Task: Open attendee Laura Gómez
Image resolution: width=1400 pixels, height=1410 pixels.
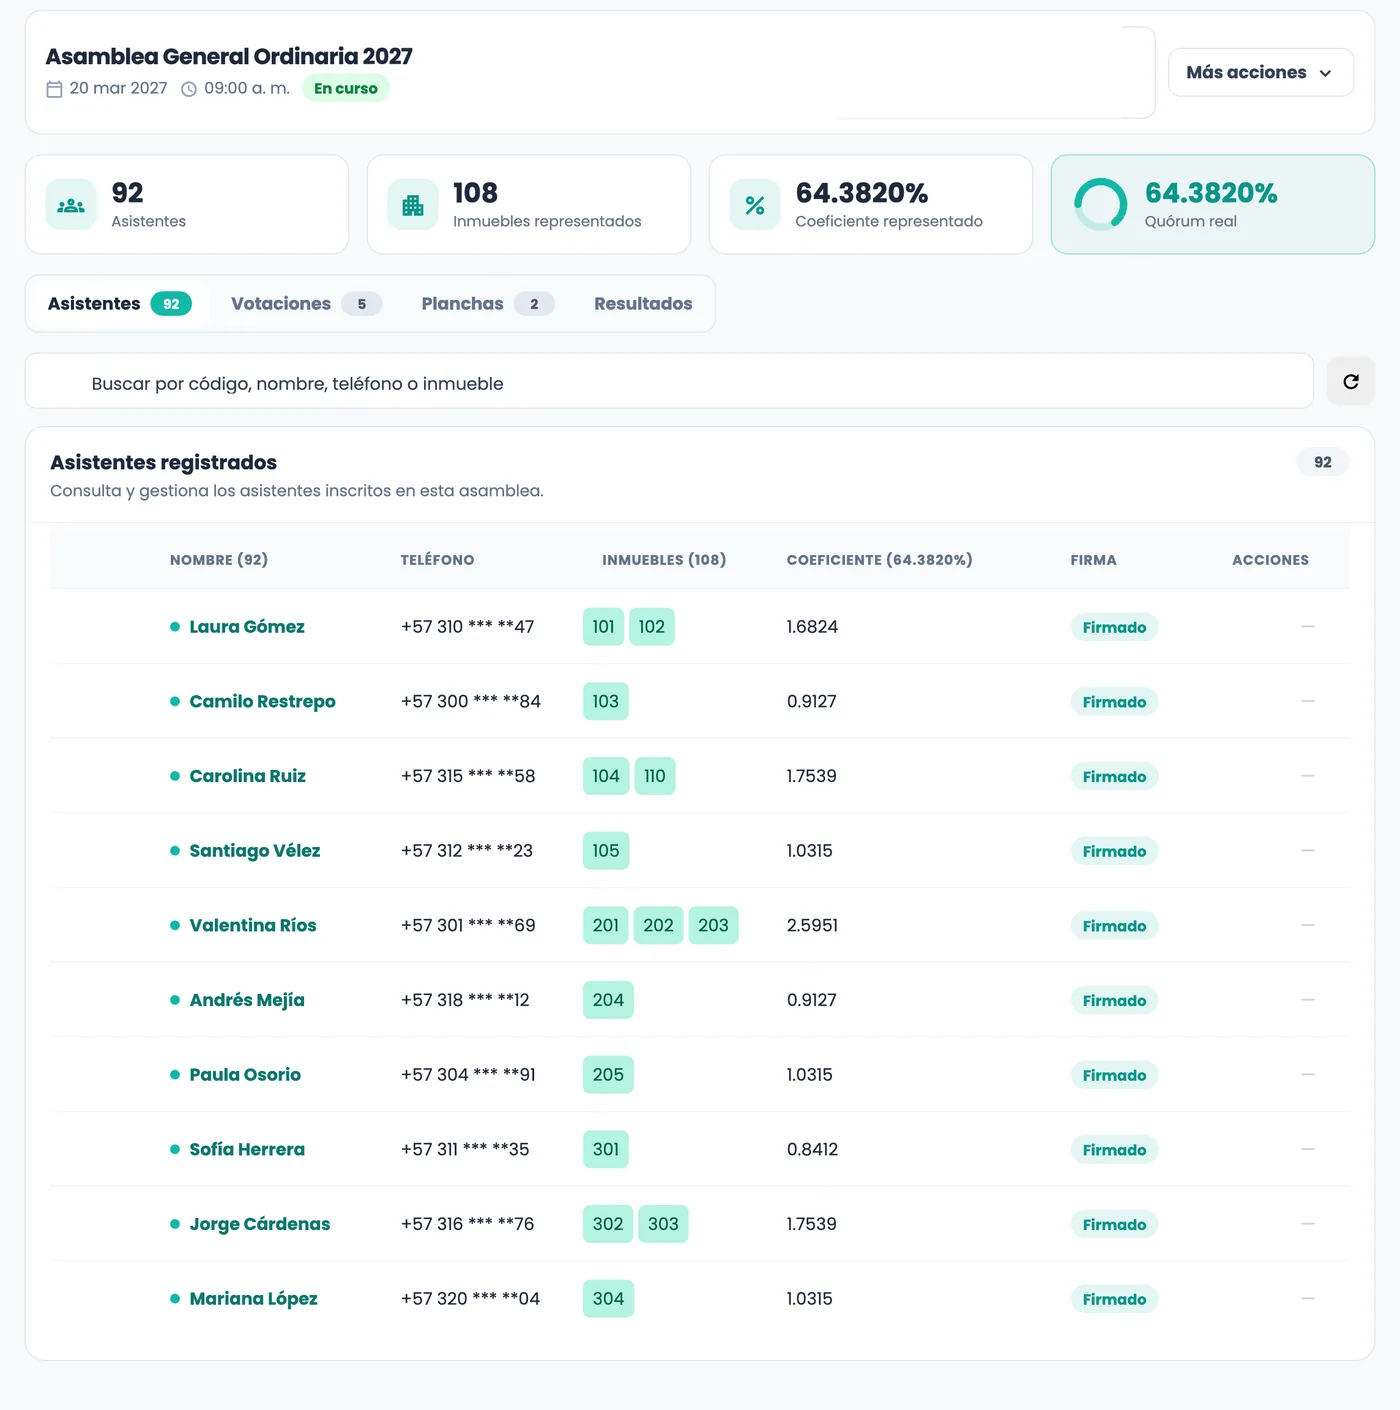Action: point(247,627)
